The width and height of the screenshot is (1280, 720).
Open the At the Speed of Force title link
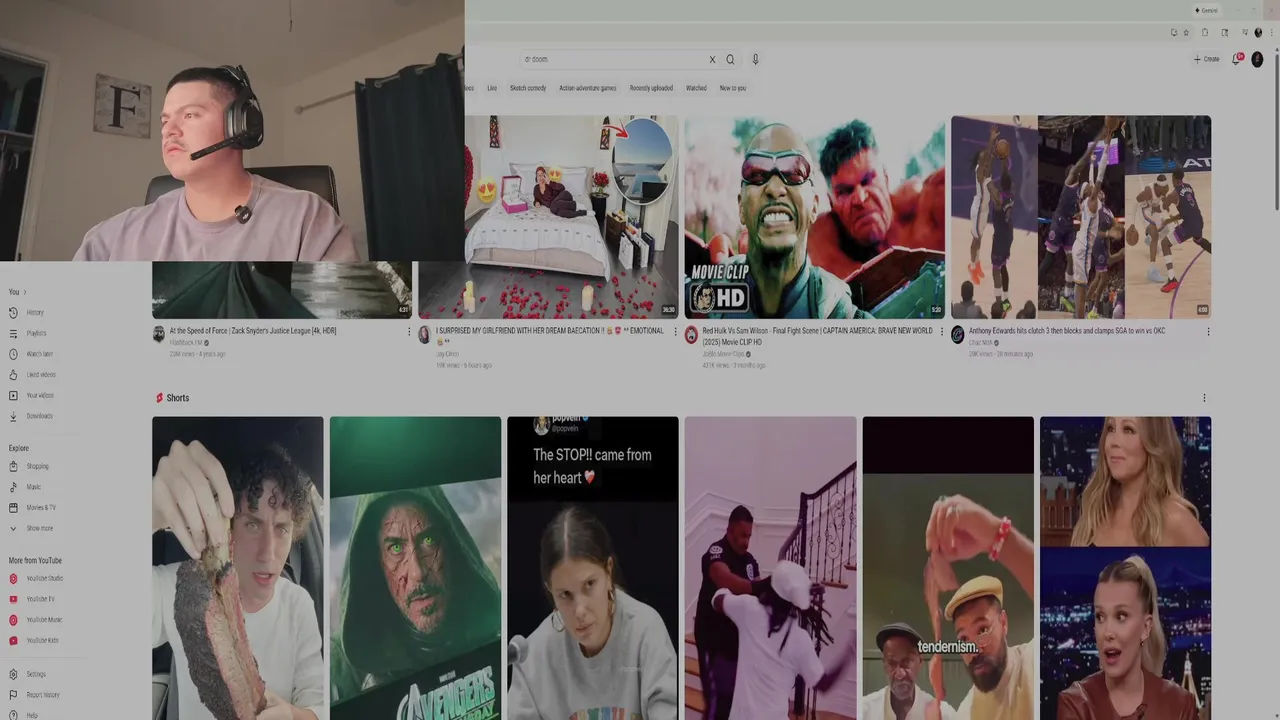tap(253, 330)
